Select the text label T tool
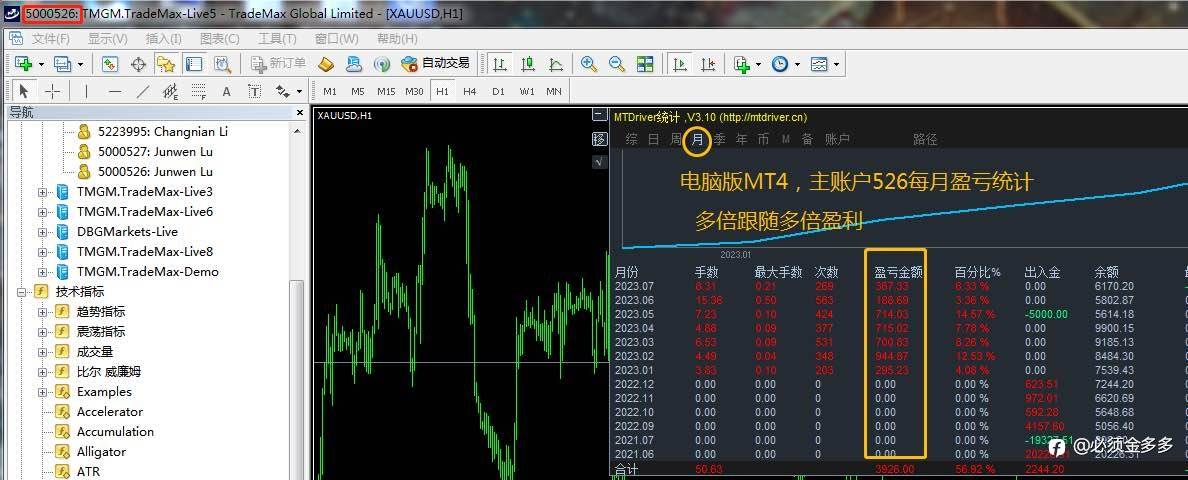The height and width of the screenshot is (480, 1188). coord(255,92)
